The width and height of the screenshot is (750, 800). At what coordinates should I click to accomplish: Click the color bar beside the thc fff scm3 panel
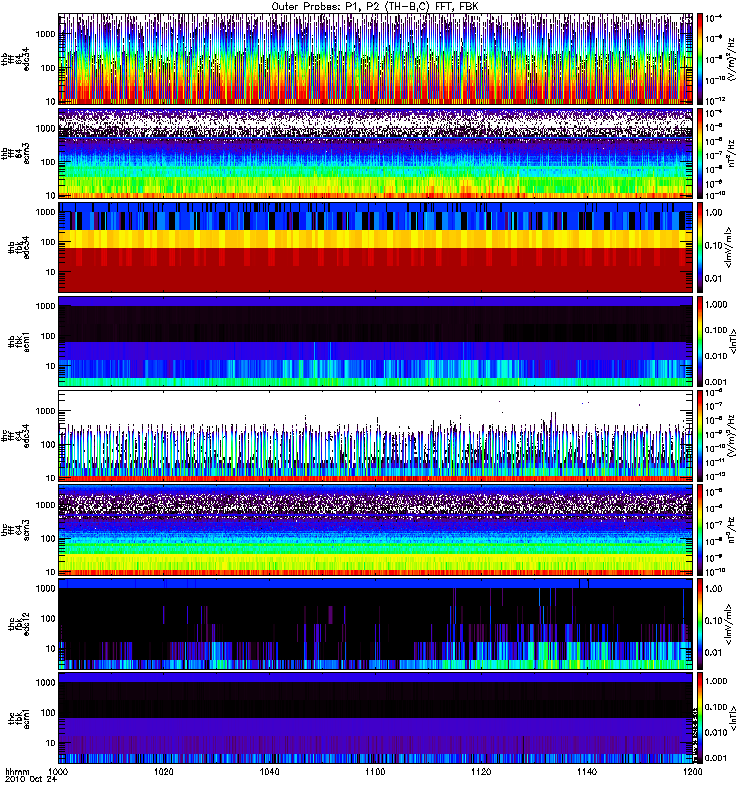tap(700, 530)
